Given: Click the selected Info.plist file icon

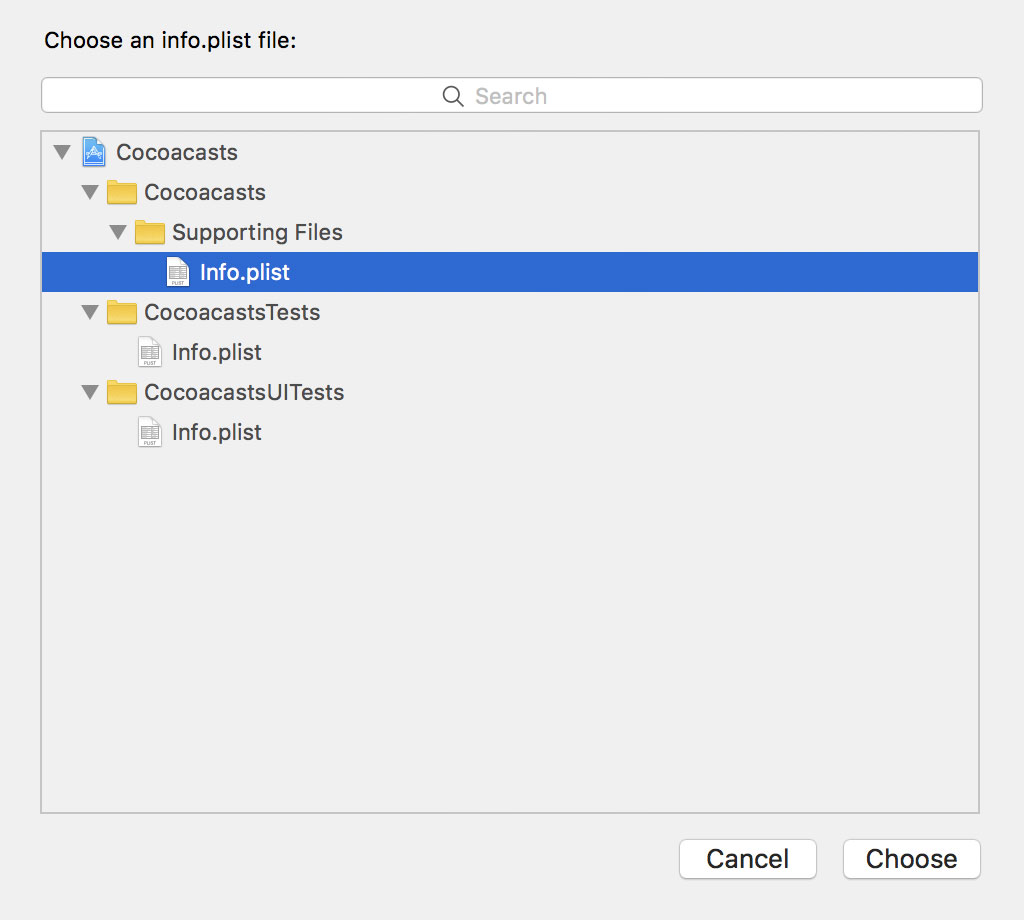Looking at the screenshot, I should click(x=177, y=272).
